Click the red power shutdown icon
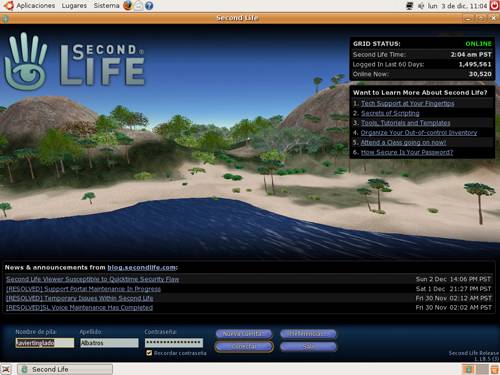 pyautogui.click(x=495, y=6)
